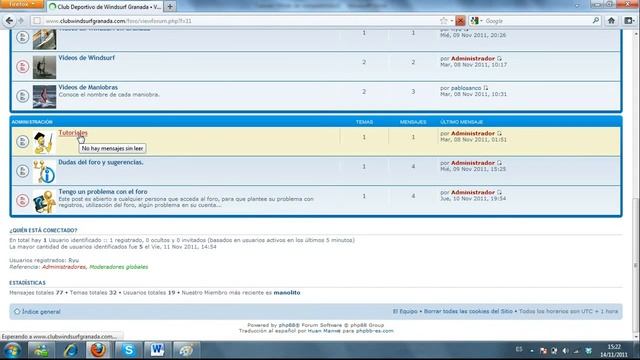Screen dimensions: 640x360
Task: Open Administrador profile in Videos de Windsurf row
Action: (x=473, y=59)
